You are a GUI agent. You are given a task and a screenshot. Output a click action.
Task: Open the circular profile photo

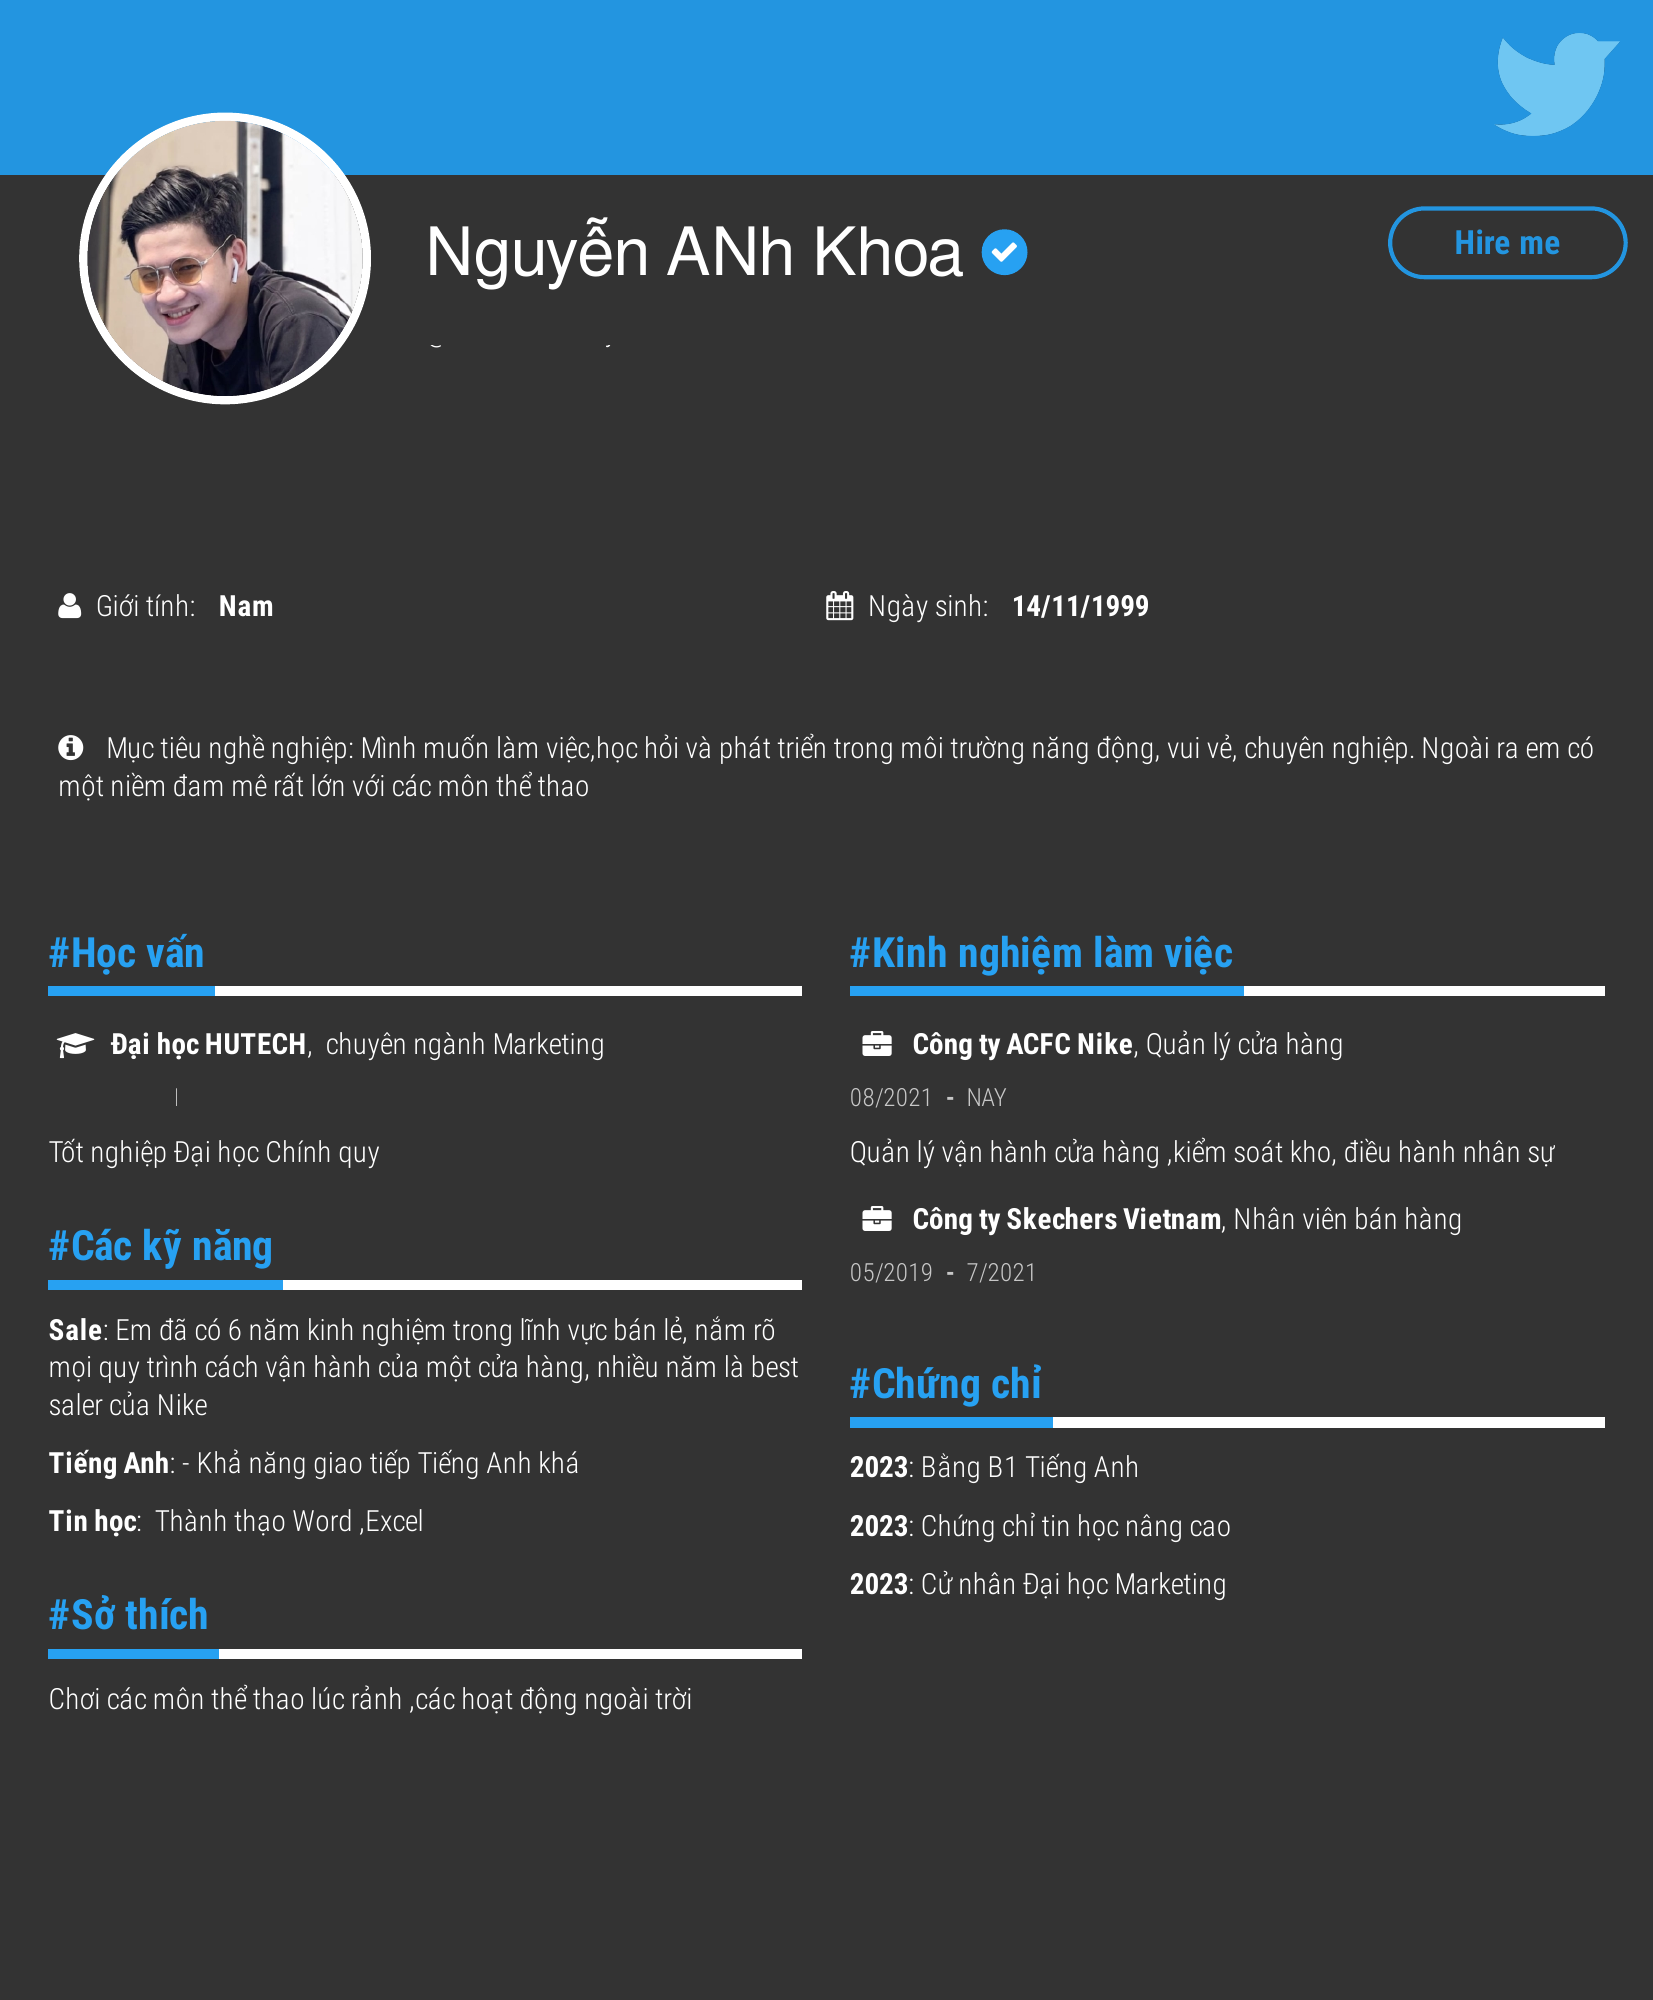pos(225,259)
